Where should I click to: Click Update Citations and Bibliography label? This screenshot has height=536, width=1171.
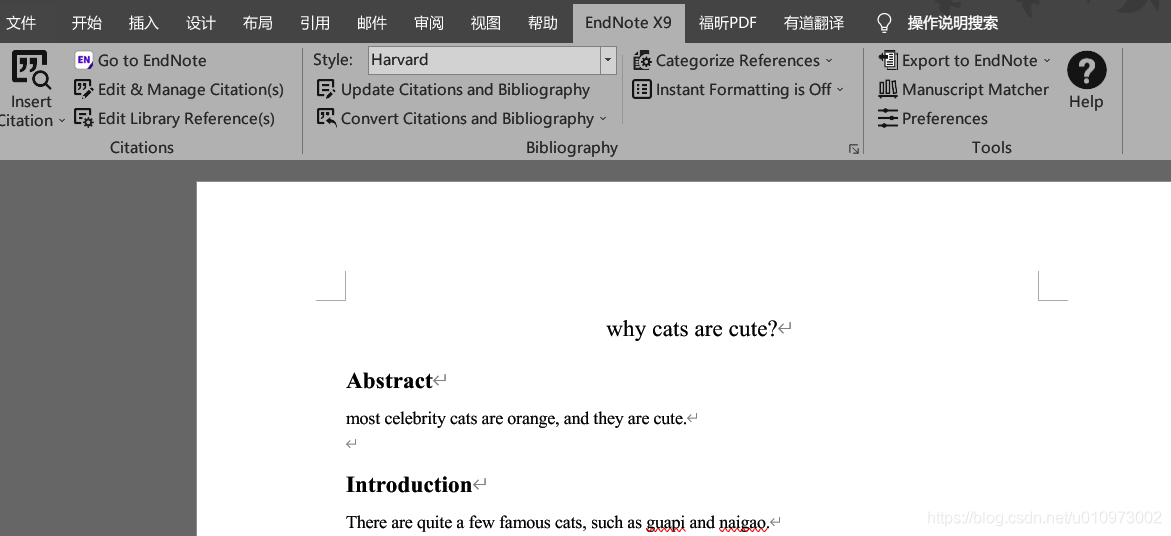tap(465, 90)
